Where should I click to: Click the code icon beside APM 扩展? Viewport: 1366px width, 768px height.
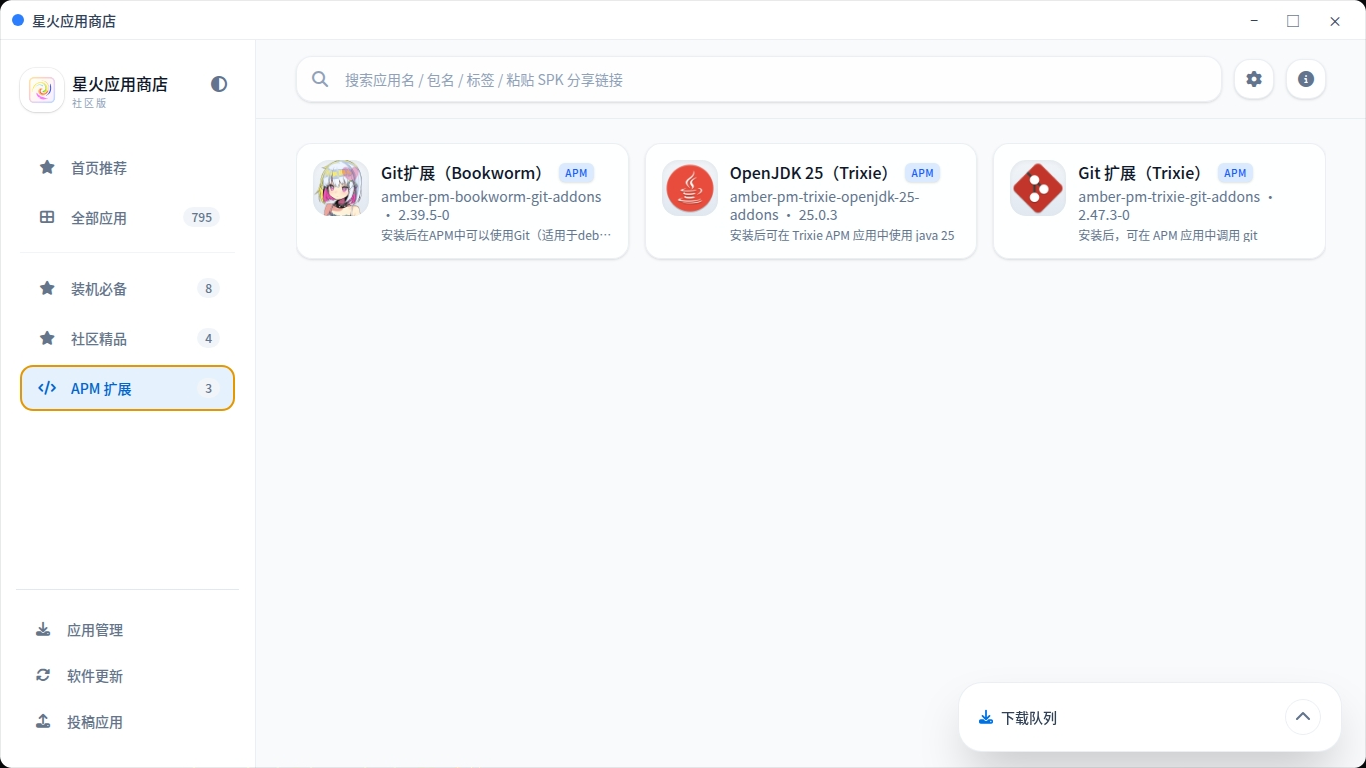pyautogui.click(x=47, y=388)
